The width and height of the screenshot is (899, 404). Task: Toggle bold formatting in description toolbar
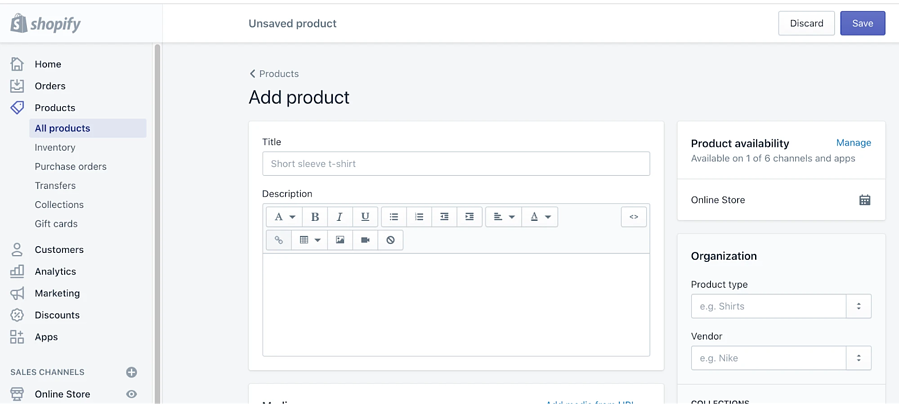pyautogui.click(x=315, y=217)
